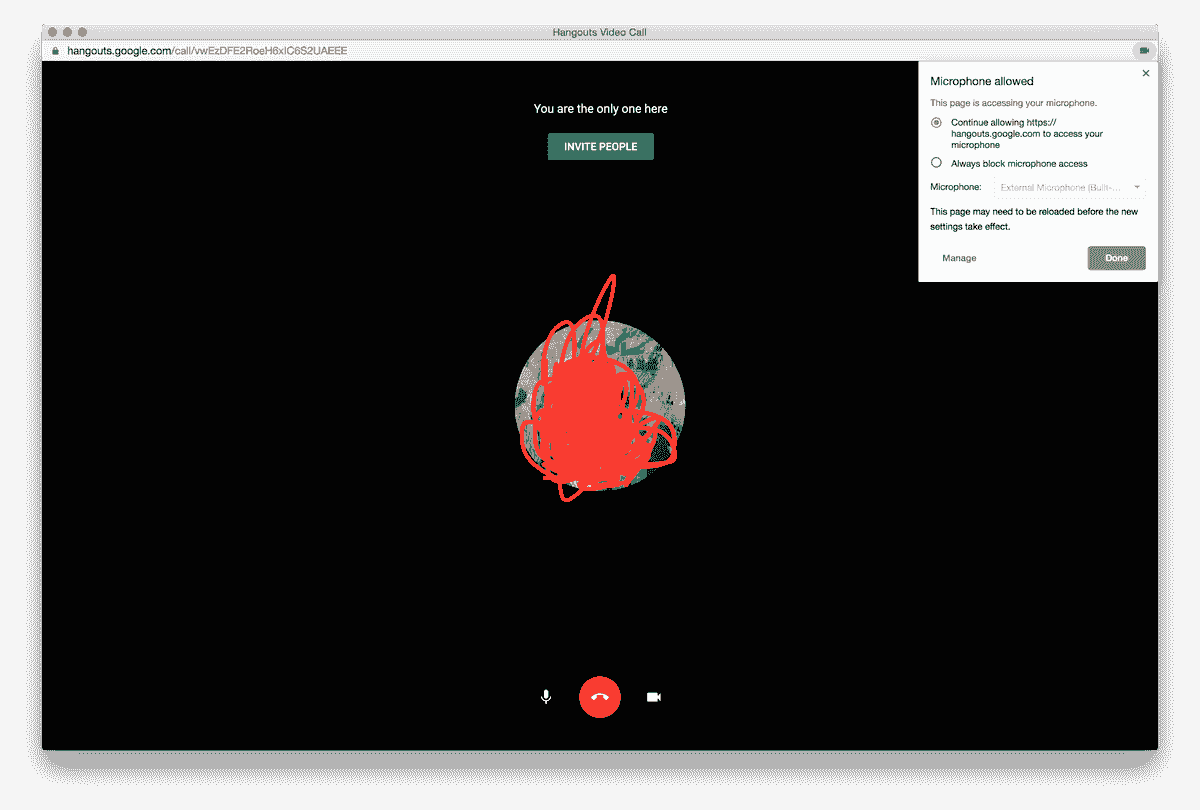
Task: Select Always block microphone access
Action: pos(936,162)
